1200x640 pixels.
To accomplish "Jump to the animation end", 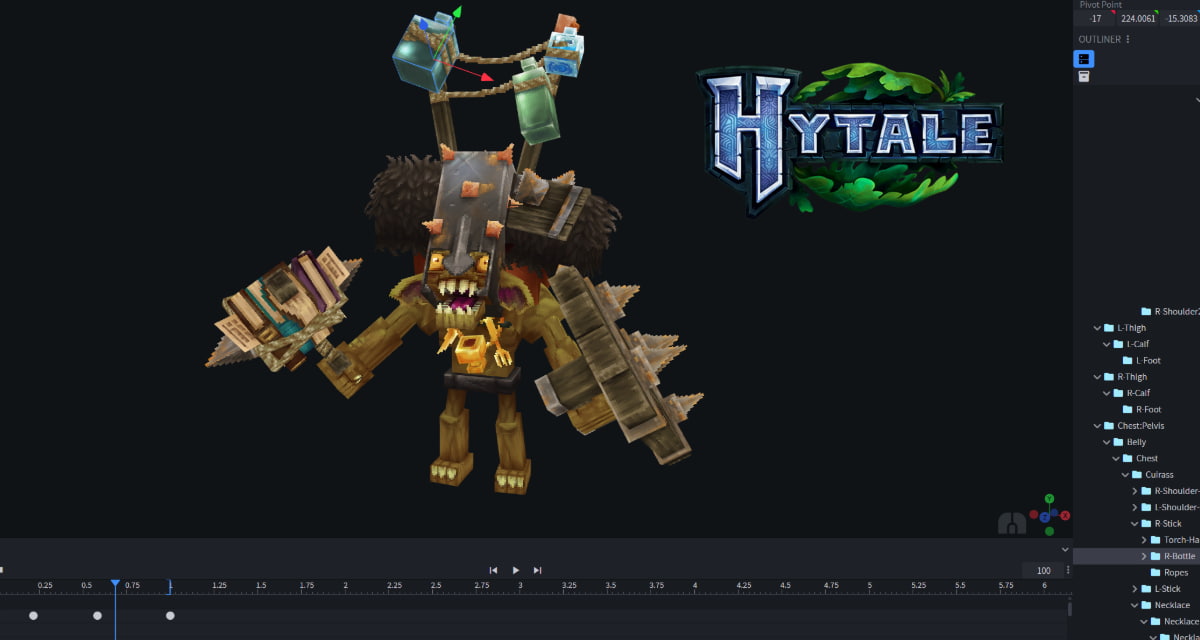I will point(538,570).
